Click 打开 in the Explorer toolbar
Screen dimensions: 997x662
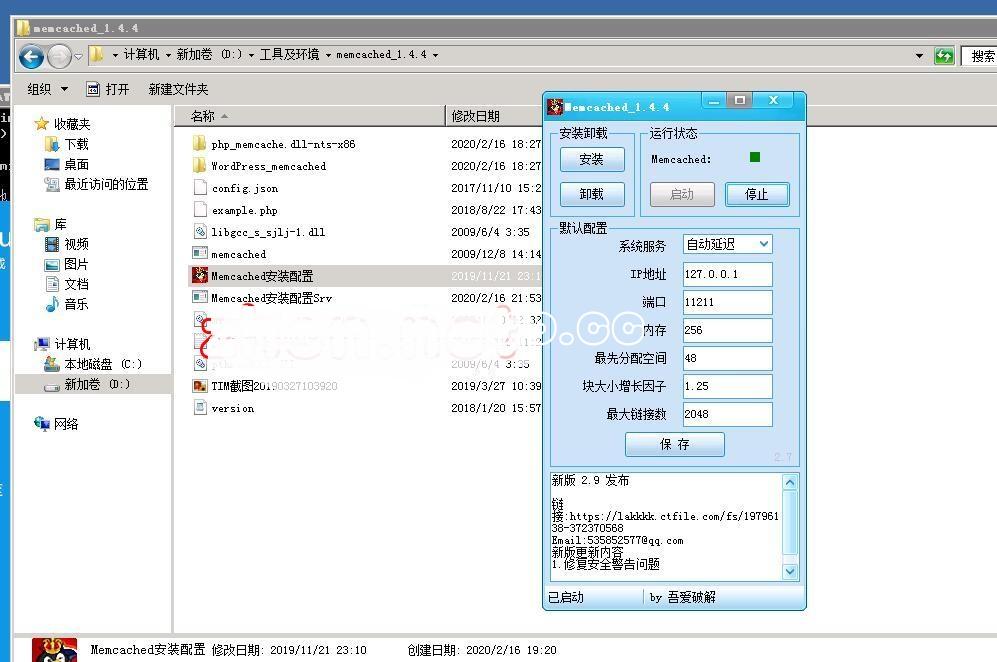point(108,89)
